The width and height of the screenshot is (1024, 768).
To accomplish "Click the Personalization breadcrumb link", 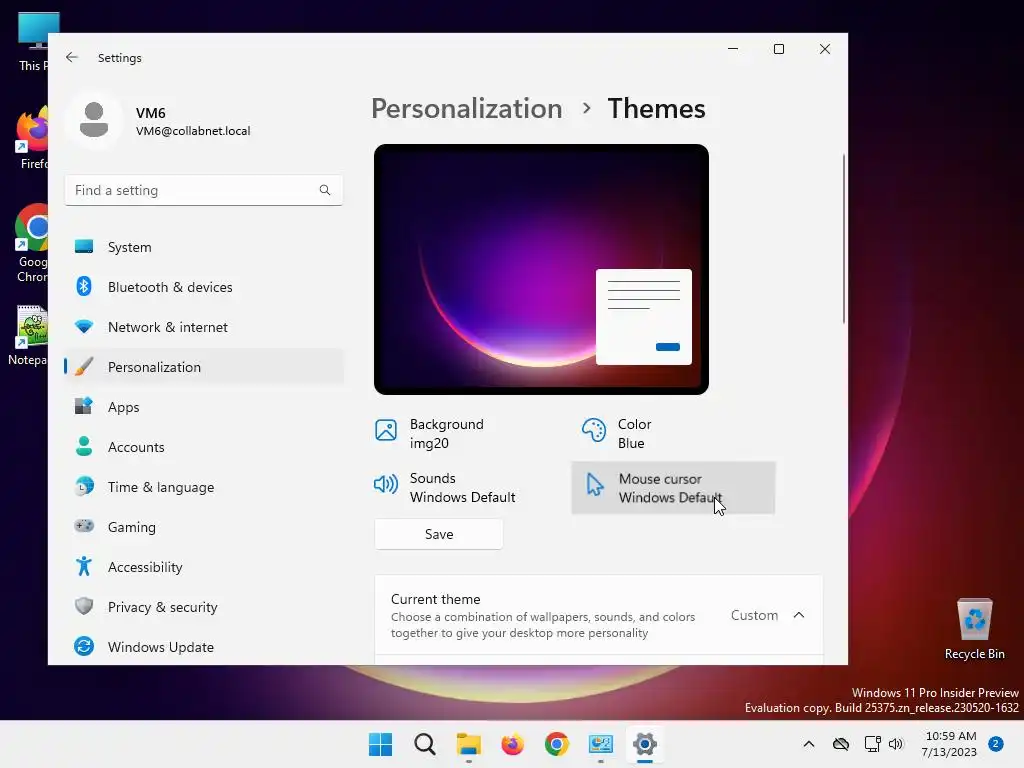I will point(466,108).
